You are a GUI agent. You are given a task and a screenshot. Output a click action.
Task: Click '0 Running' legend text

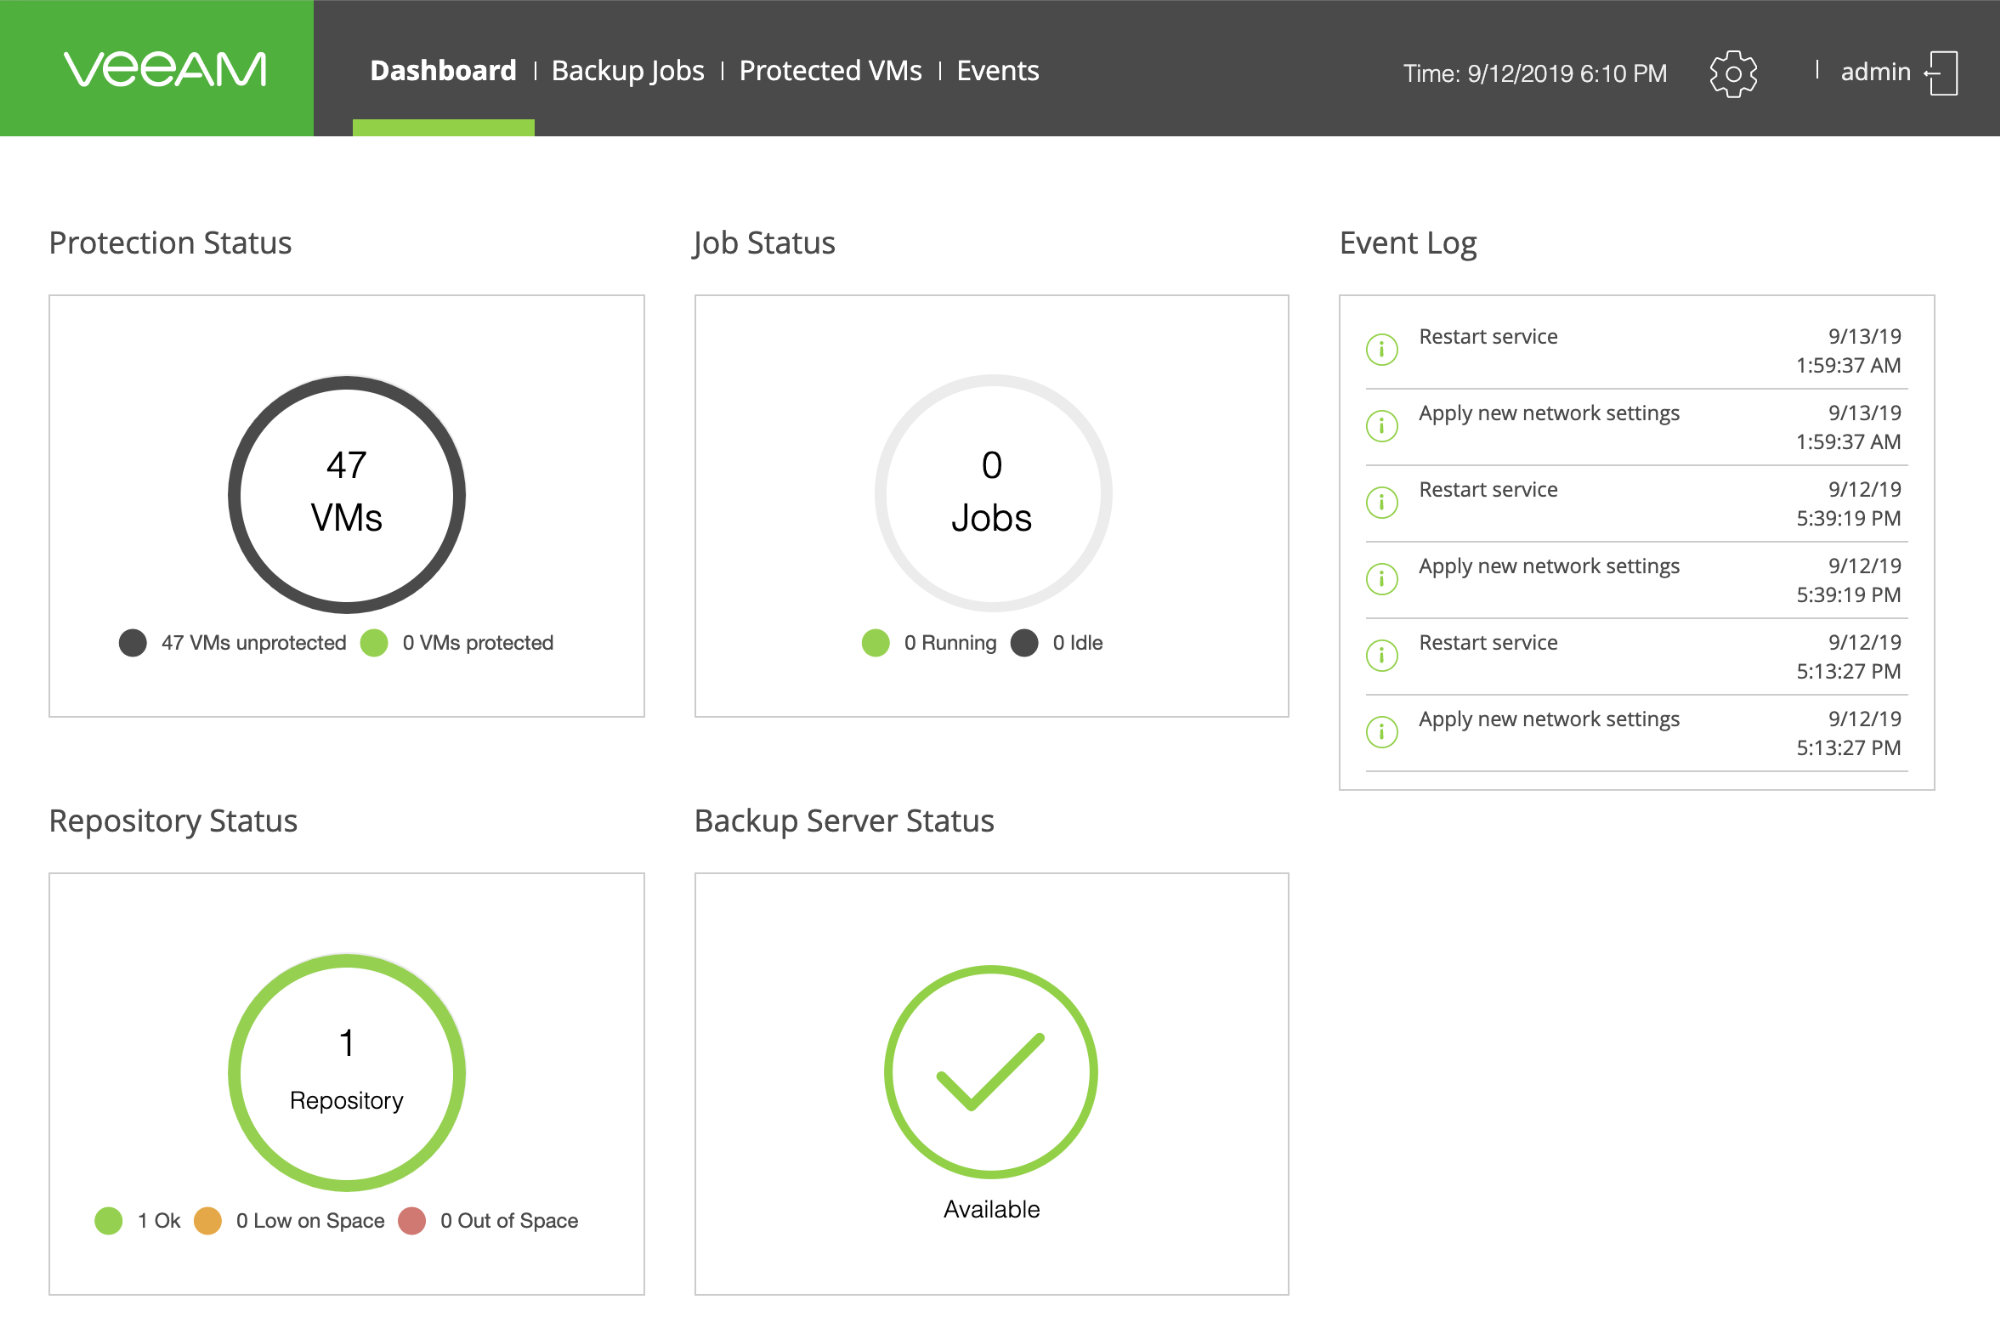click(x=950, y=642)
